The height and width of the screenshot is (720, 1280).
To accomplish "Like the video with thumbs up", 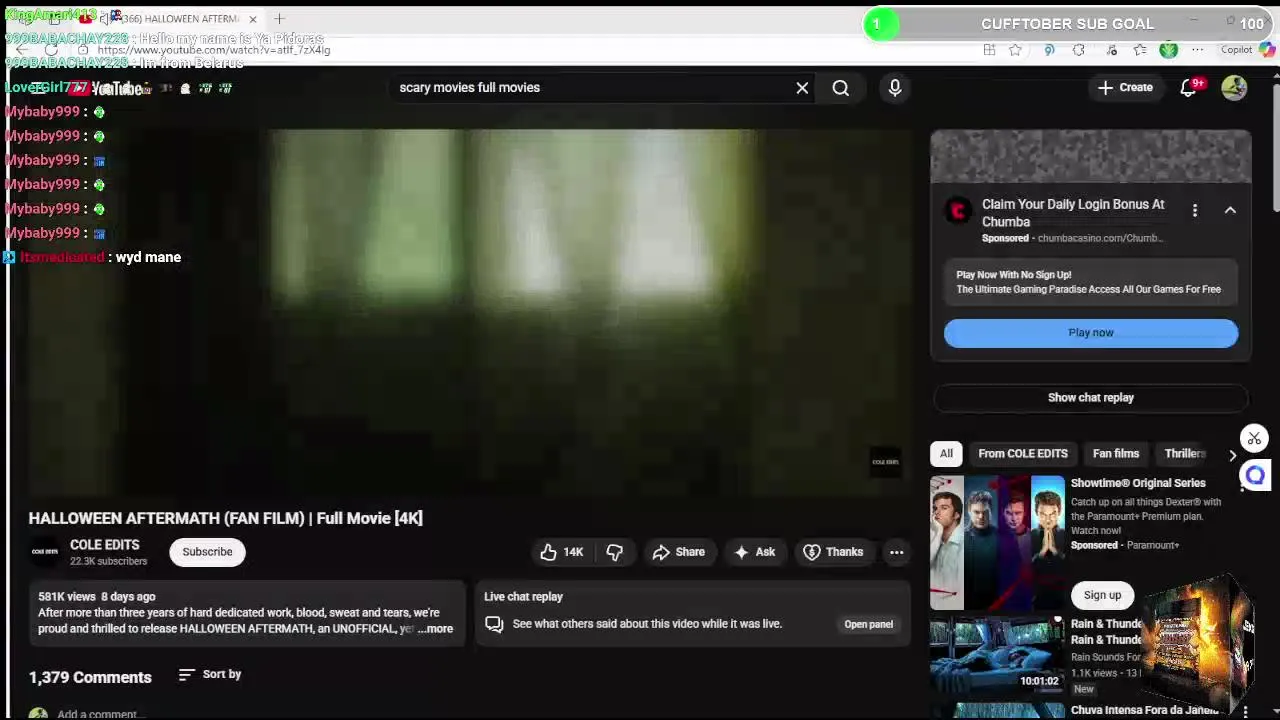I will point(562,552).
